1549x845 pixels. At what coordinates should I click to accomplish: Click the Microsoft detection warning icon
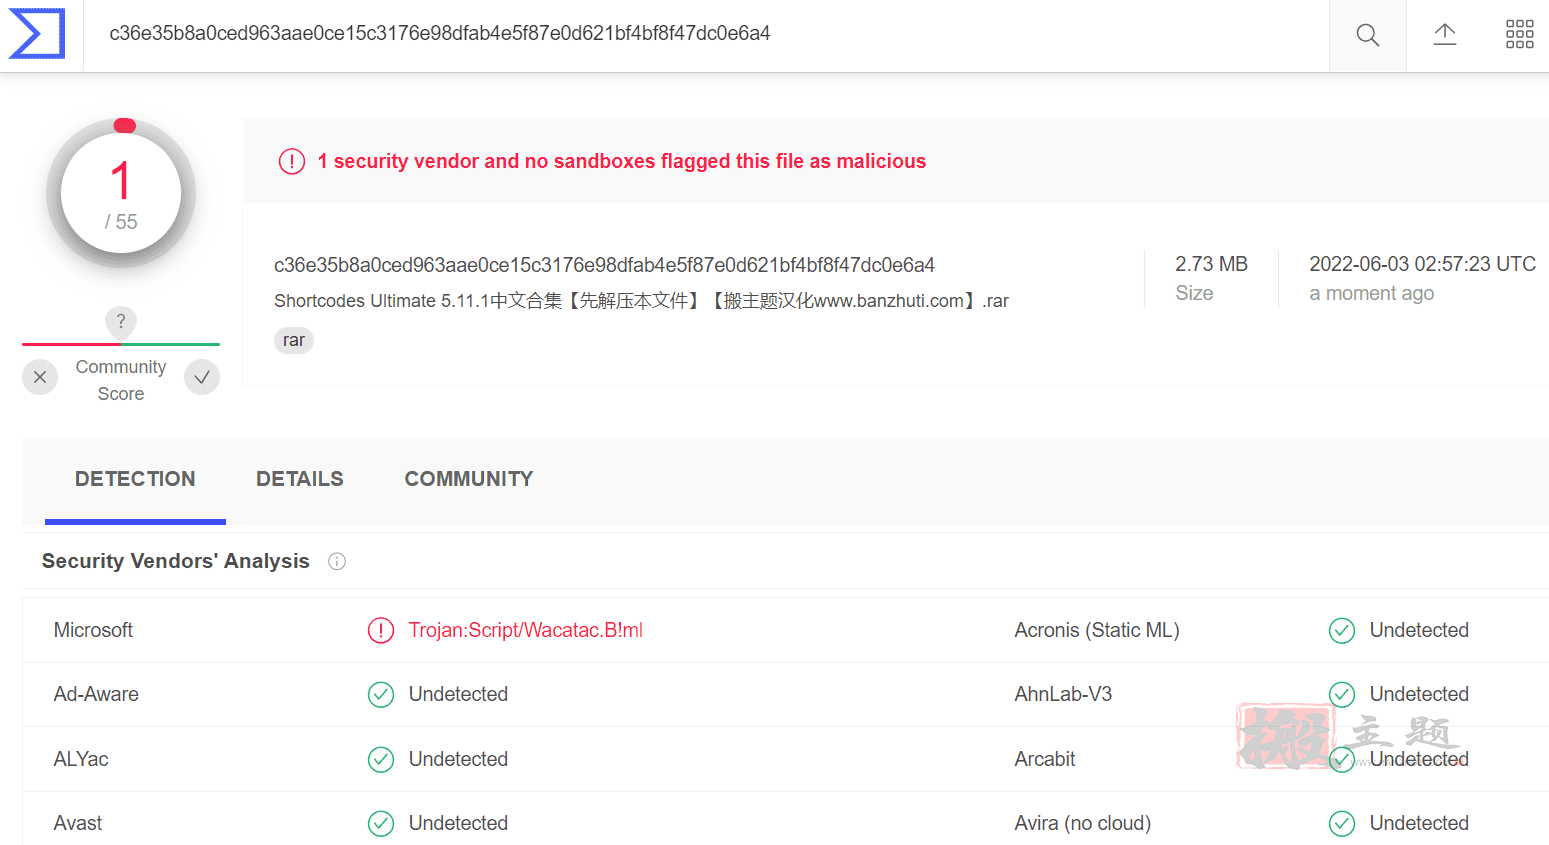(381, 630)
